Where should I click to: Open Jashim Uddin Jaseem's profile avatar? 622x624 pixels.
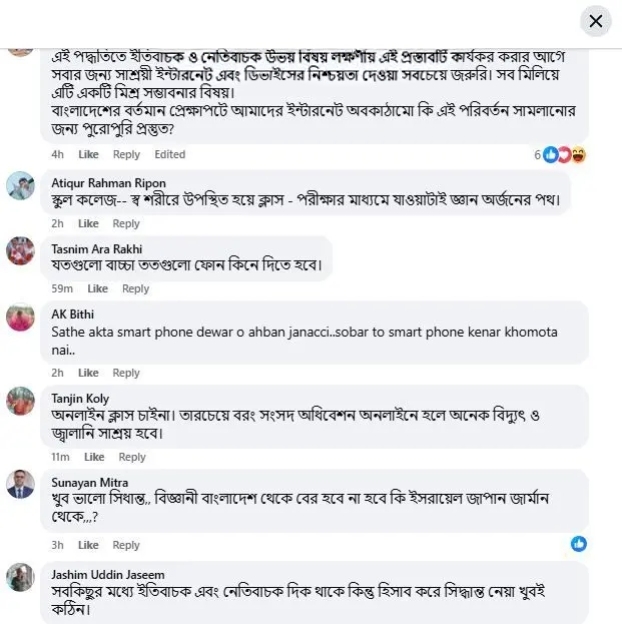(21, 577)
